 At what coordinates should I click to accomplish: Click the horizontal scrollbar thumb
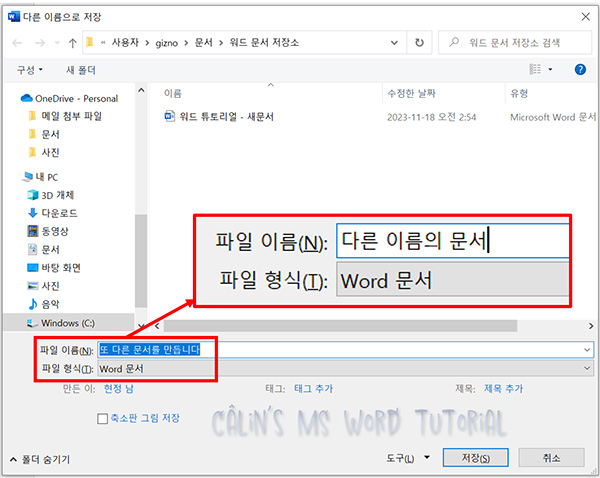pyautogui.click(x=340, y=326)
